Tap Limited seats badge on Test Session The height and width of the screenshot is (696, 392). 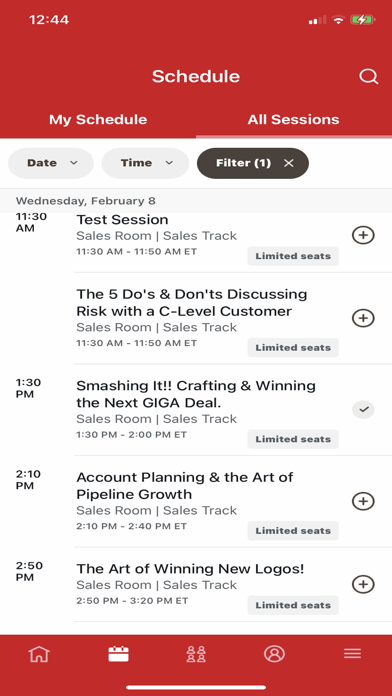pyautogui.click(x=293, y=256)
